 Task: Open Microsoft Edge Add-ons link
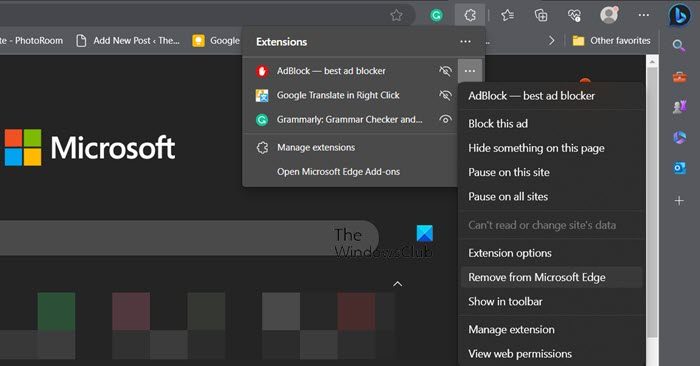click(x=338, y=172)
